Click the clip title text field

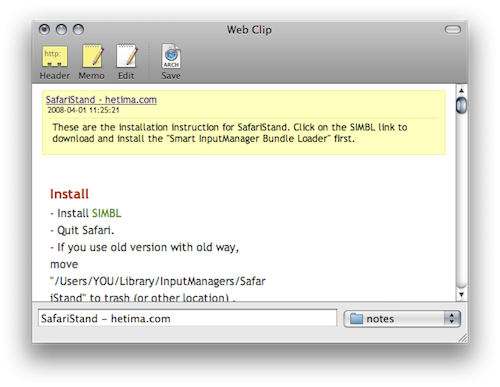click(x=187, y=318)
